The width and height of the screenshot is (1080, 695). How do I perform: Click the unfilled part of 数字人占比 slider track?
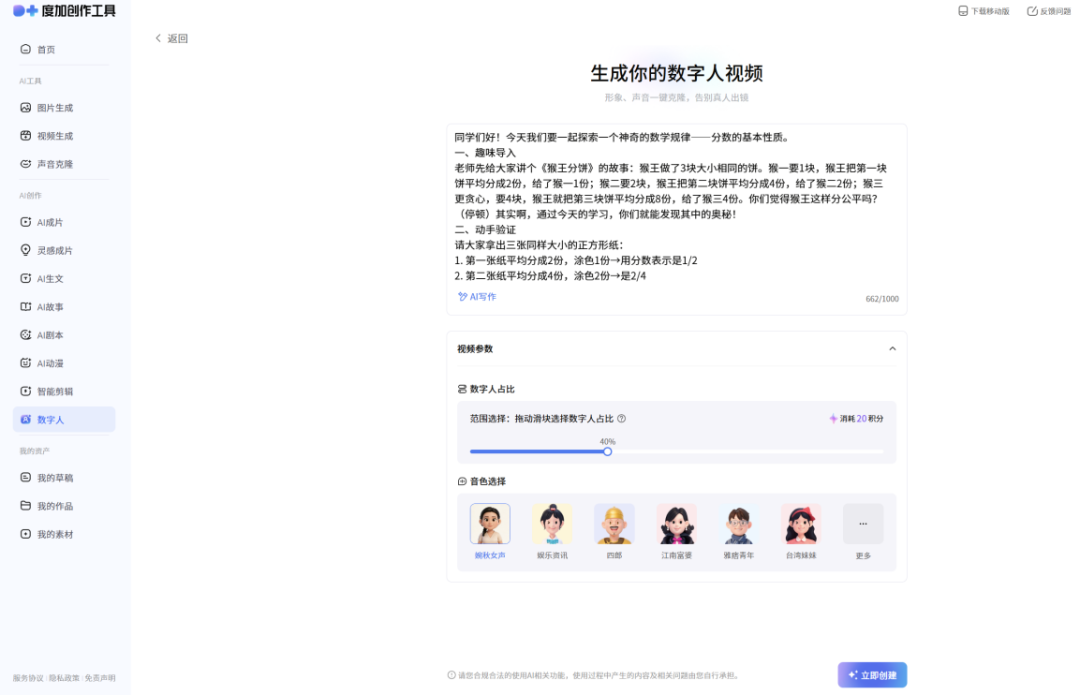tap(747, 452)
